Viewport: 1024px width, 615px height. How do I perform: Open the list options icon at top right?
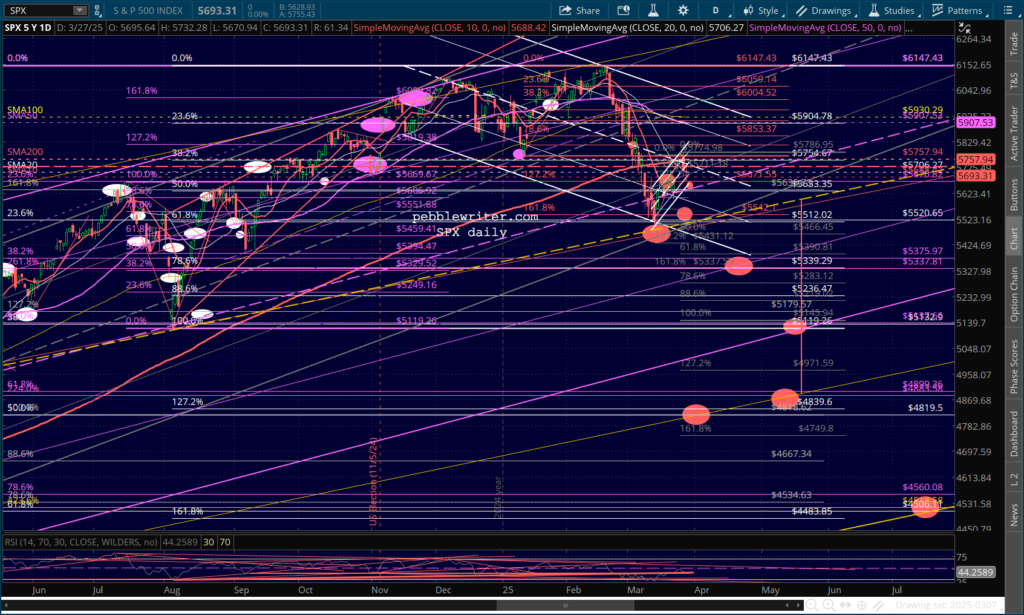tap(1008, 10)
